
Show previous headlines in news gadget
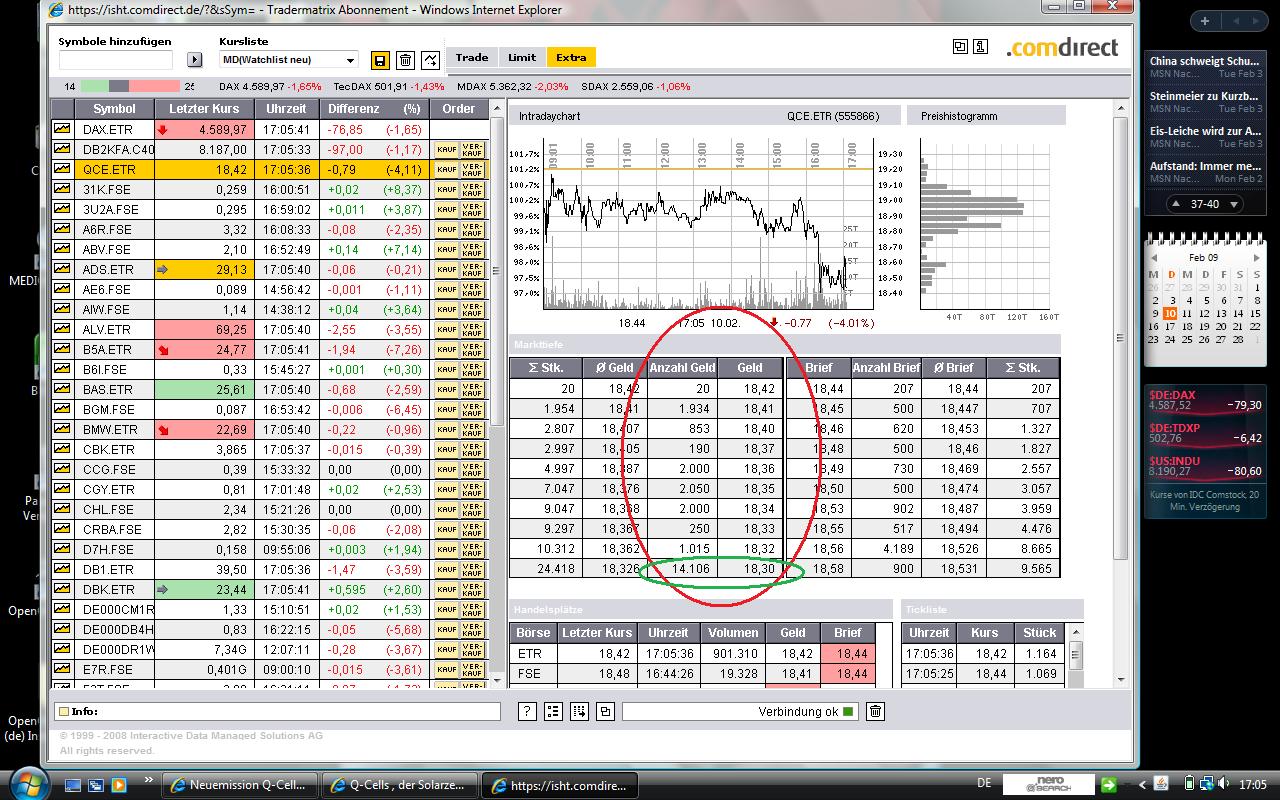1175,204
